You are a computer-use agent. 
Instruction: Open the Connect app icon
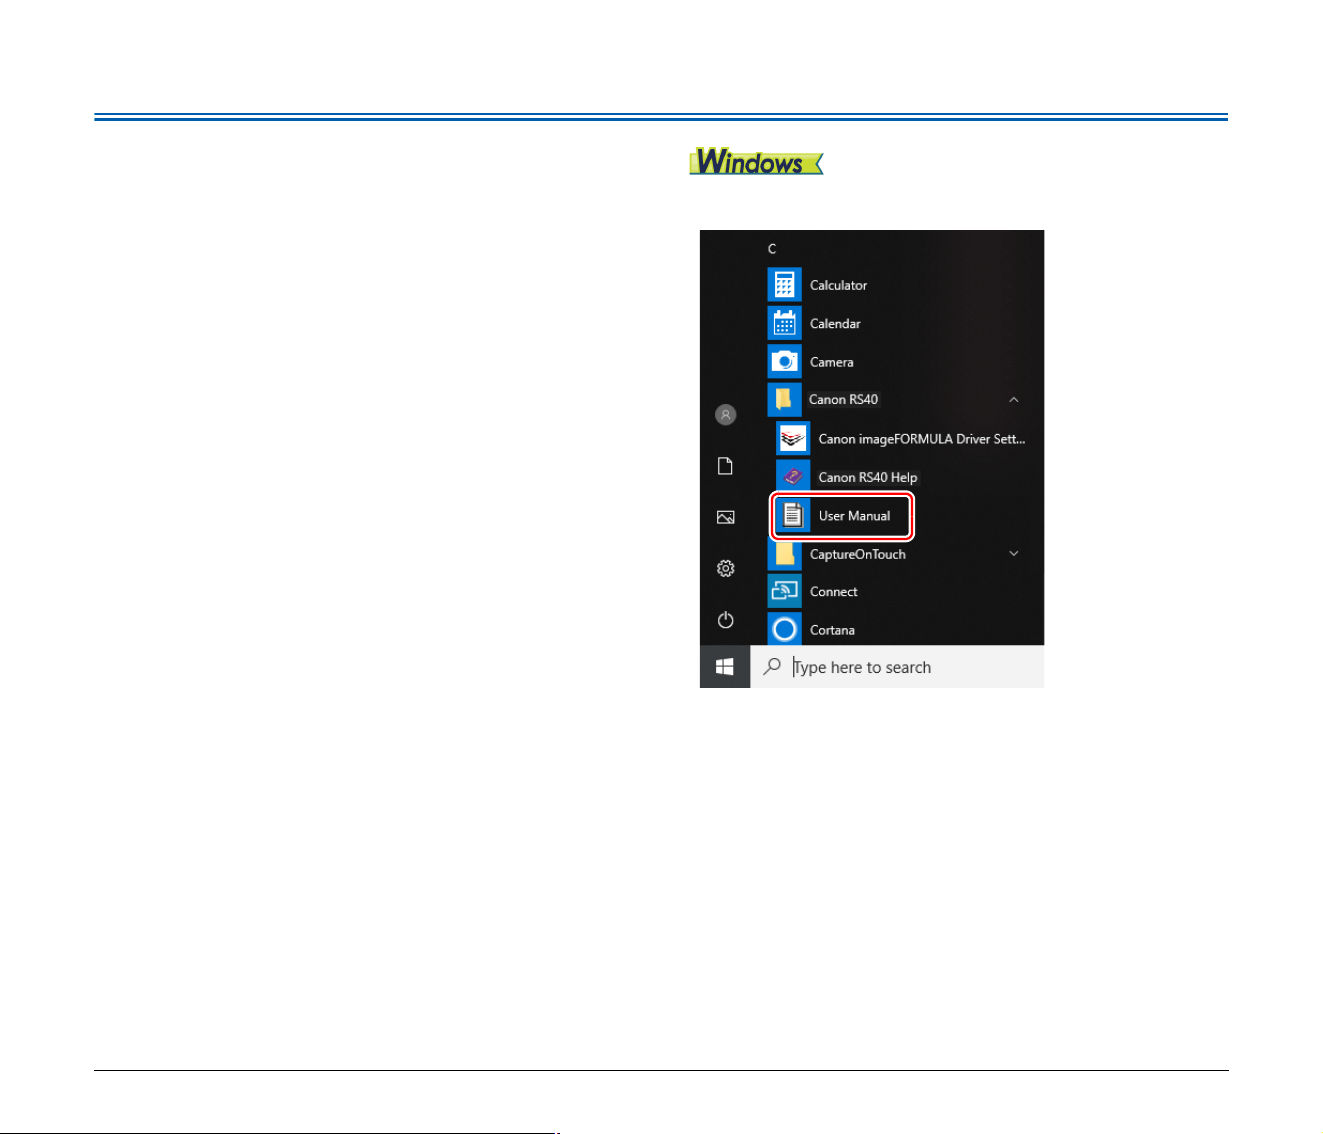click(x=784, y=591)
